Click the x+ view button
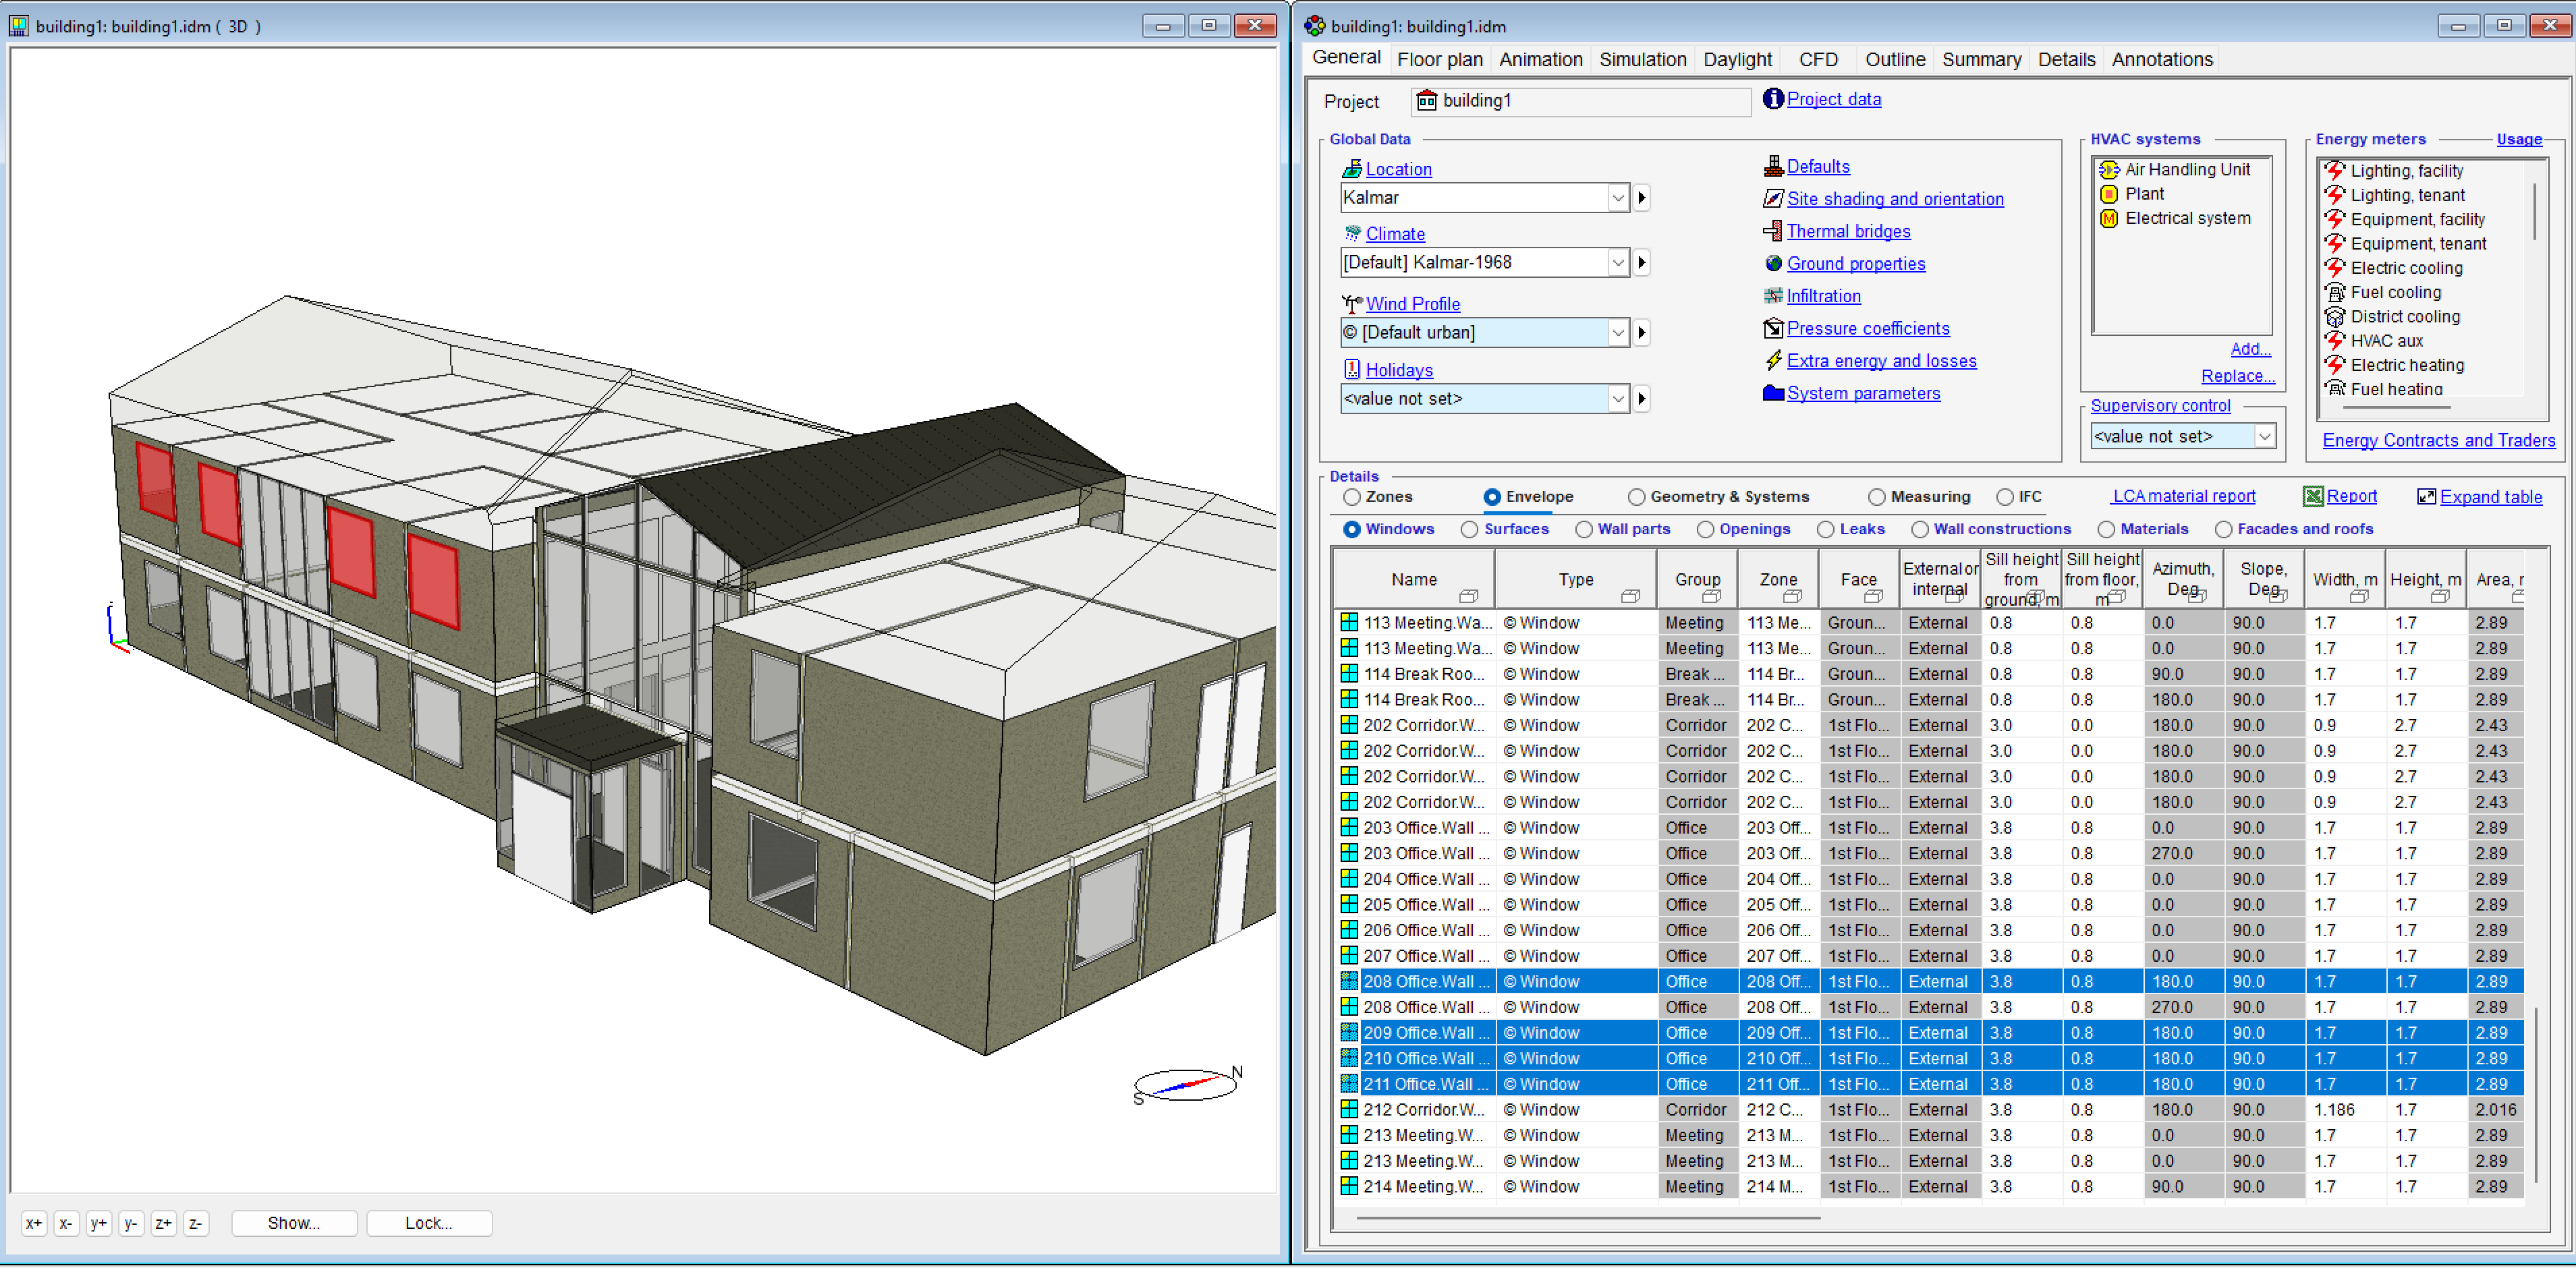 click(34, 1223)
